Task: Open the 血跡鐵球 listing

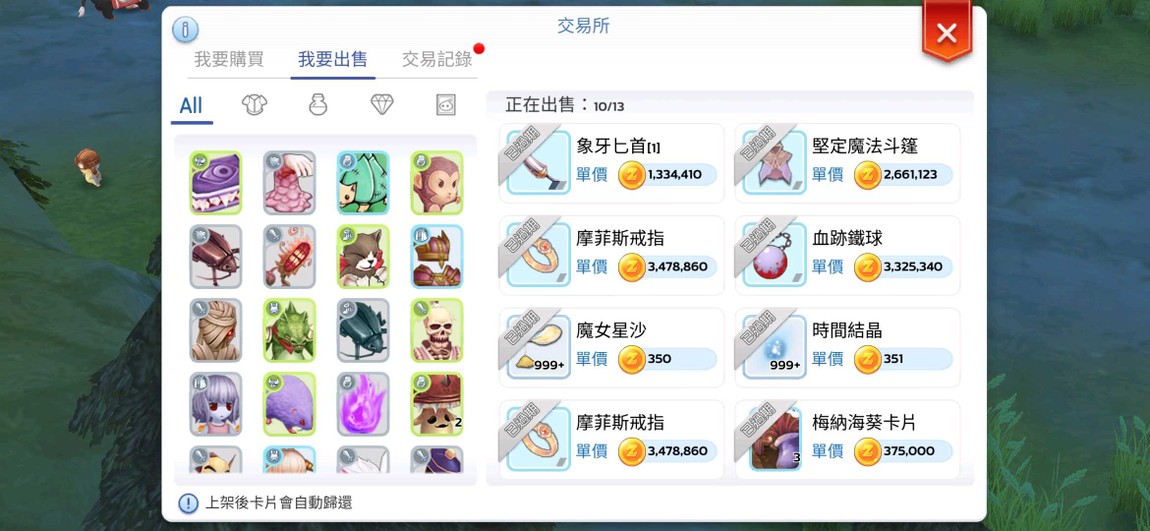Action: coord(848,256)
